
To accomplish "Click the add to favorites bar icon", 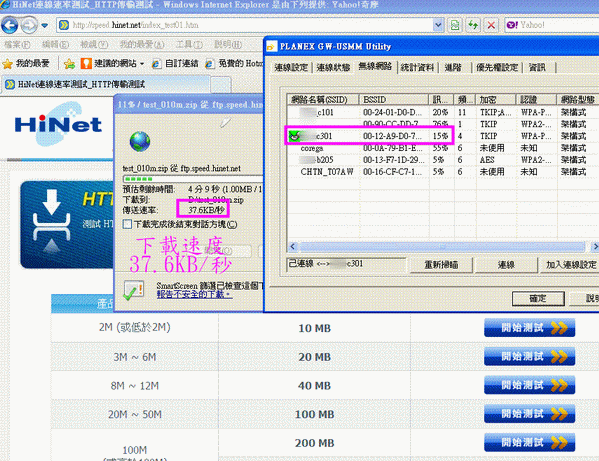I will point(70,63).
